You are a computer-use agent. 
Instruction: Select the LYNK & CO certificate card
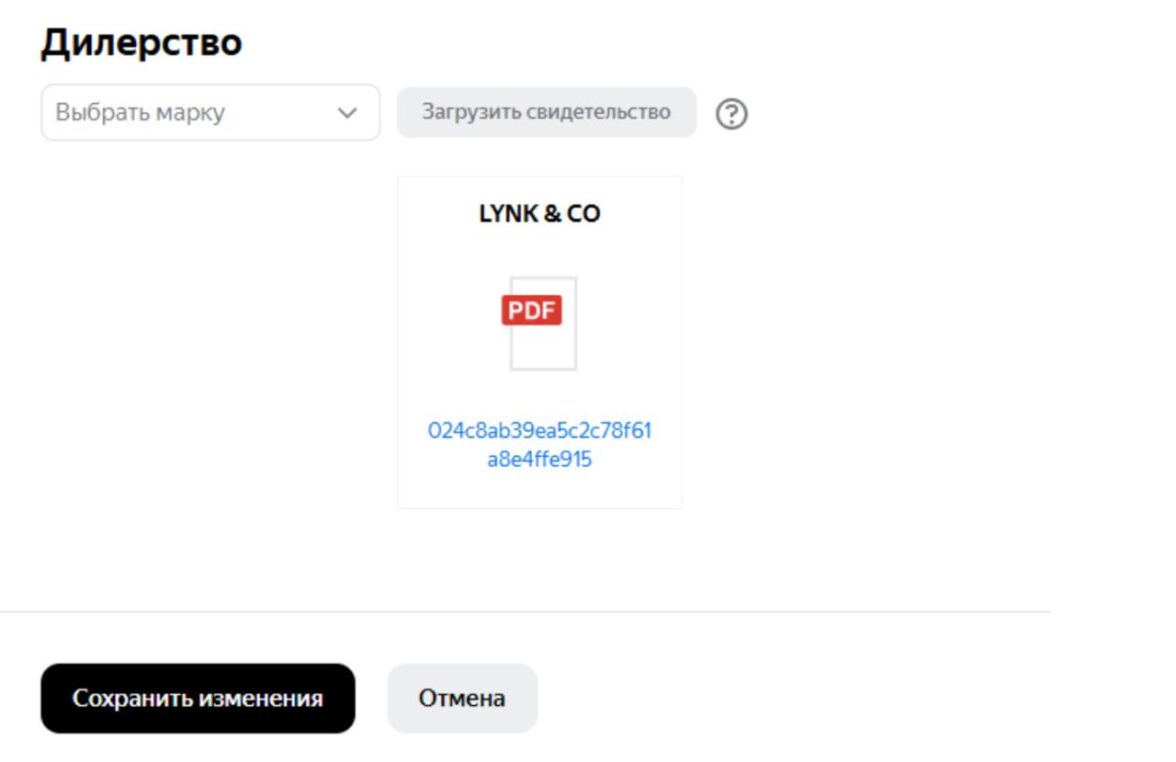coord(539,343)
